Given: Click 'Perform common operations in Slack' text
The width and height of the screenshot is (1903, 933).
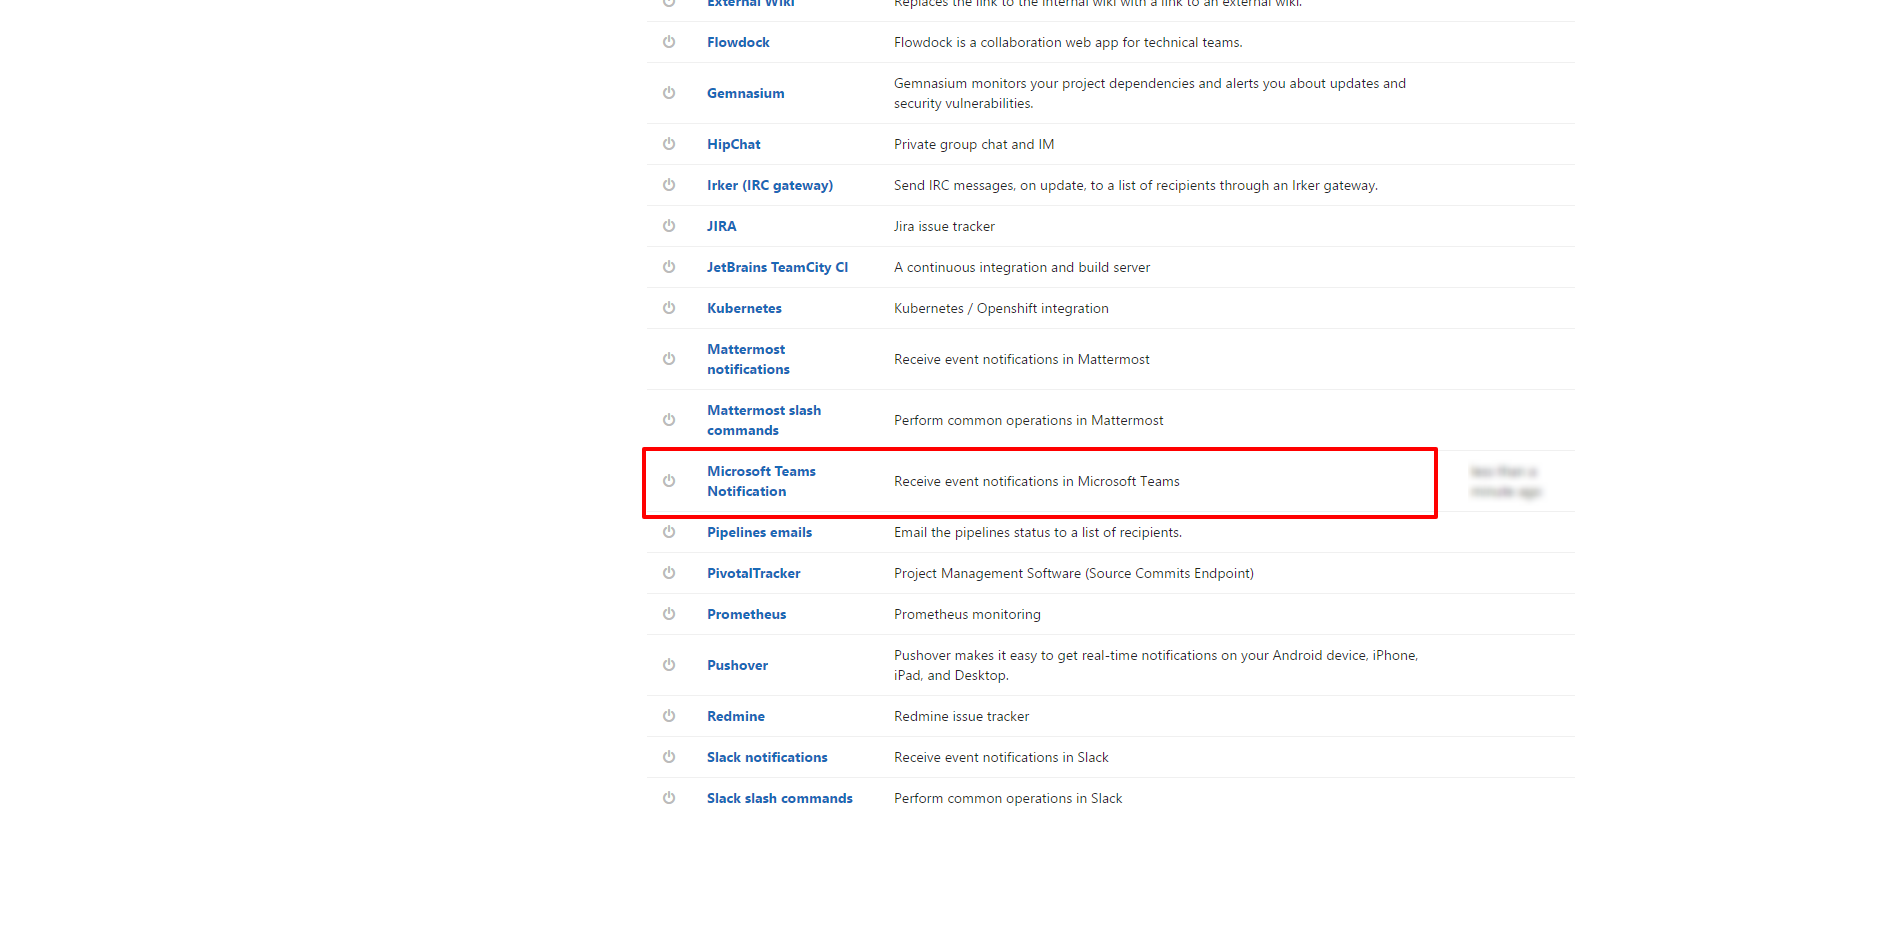Looking at the screenshot, I should click(1008, 798).
